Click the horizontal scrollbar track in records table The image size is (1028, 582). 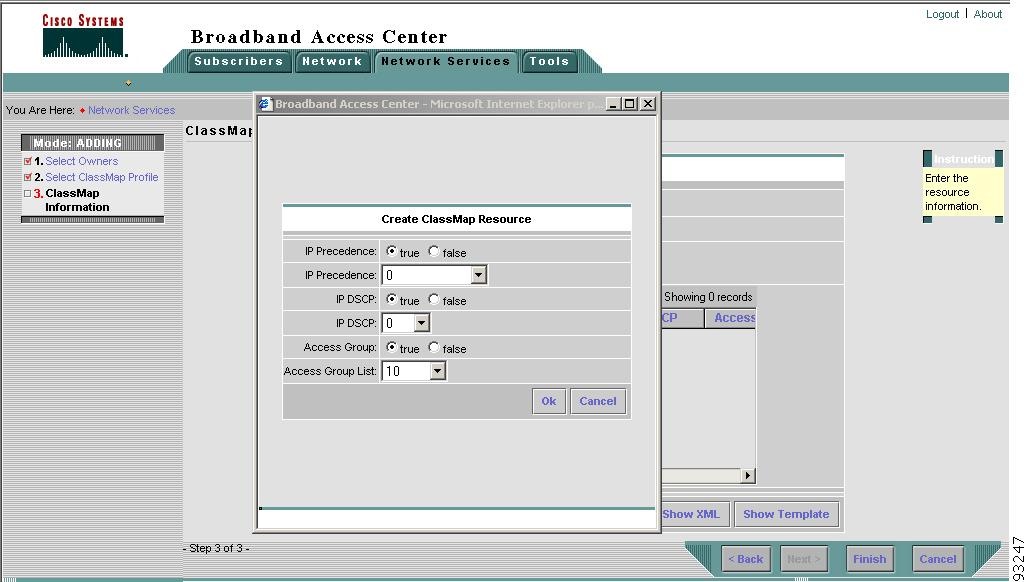pos(700,475)
